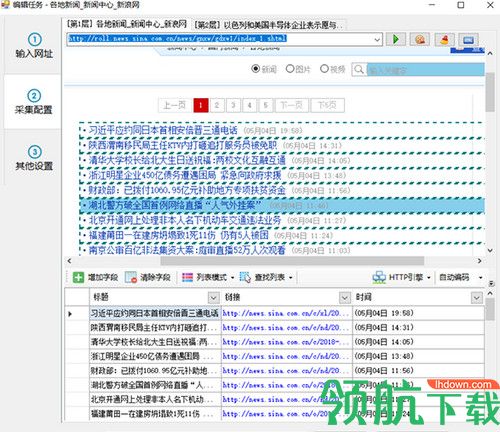
Task: Select table time cell (05月04日 13:48)
Action: (x=418, y=356)
